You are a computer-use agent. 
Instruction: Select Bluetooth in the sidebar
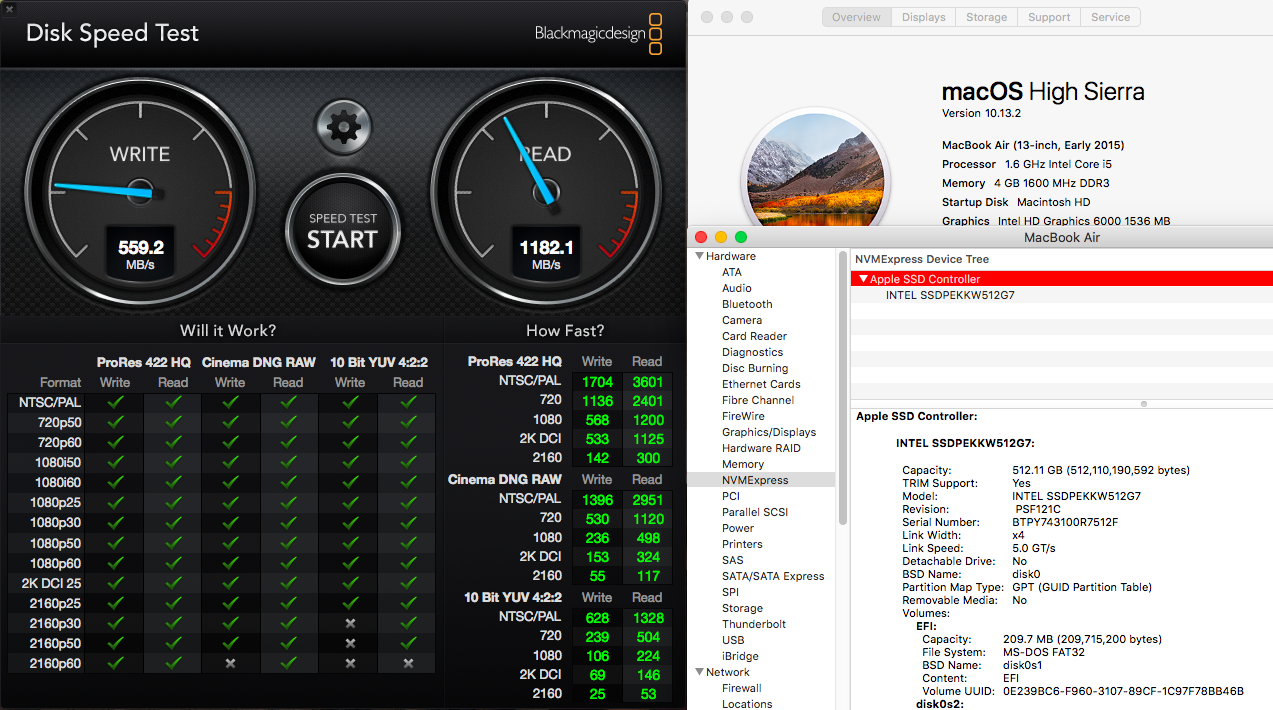tap(747, 304)
